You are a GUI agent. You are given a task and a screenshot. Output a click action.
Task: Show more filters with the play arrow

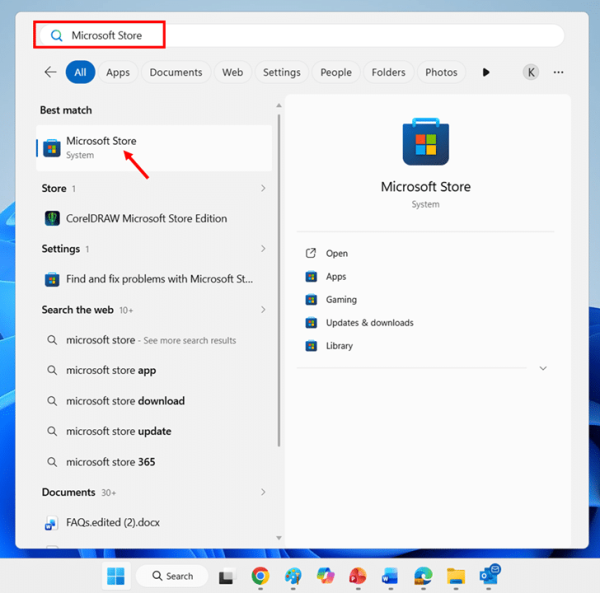[486, 72]
